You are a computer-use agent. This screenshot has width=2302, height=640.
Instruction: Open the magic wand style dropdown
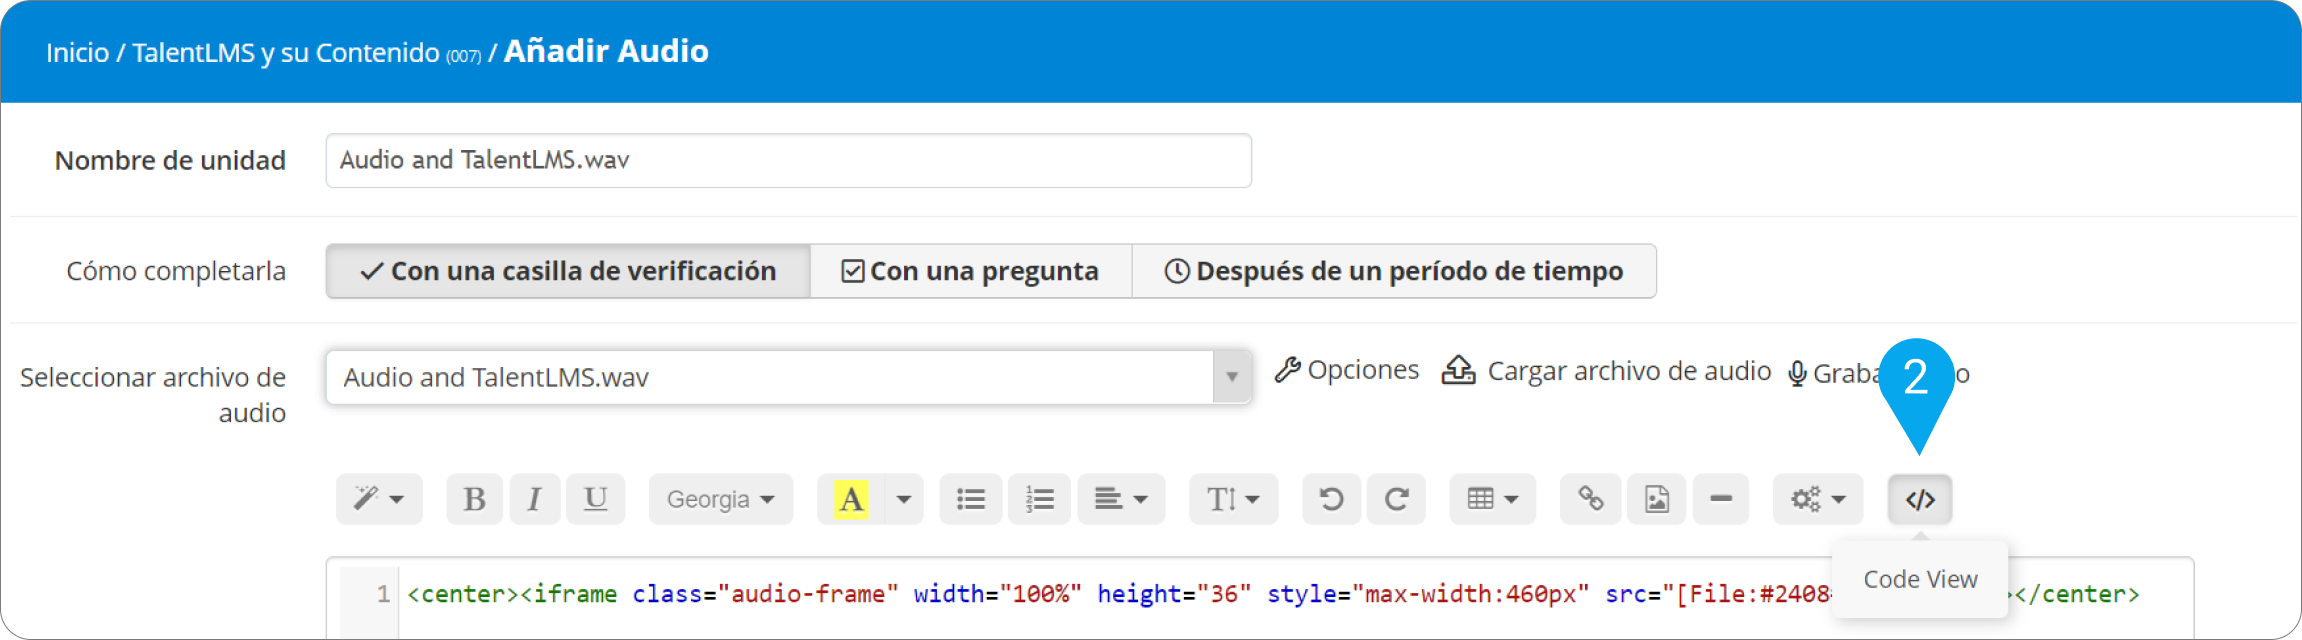click(x=379, y=499)
